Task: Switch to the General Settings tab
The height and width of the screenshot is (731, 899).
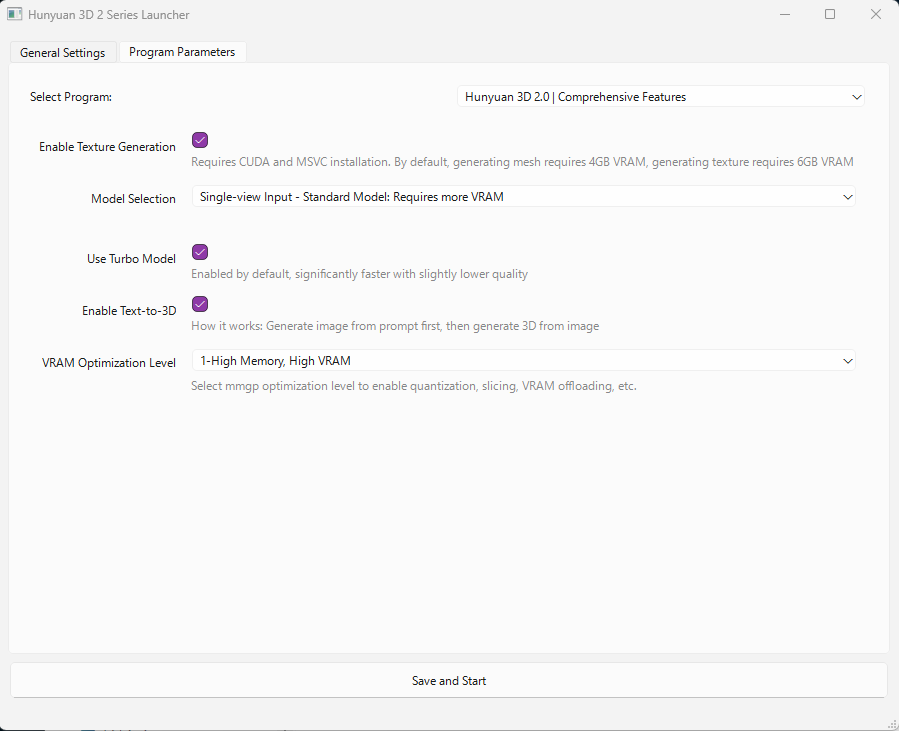Action: click(63, 53)
